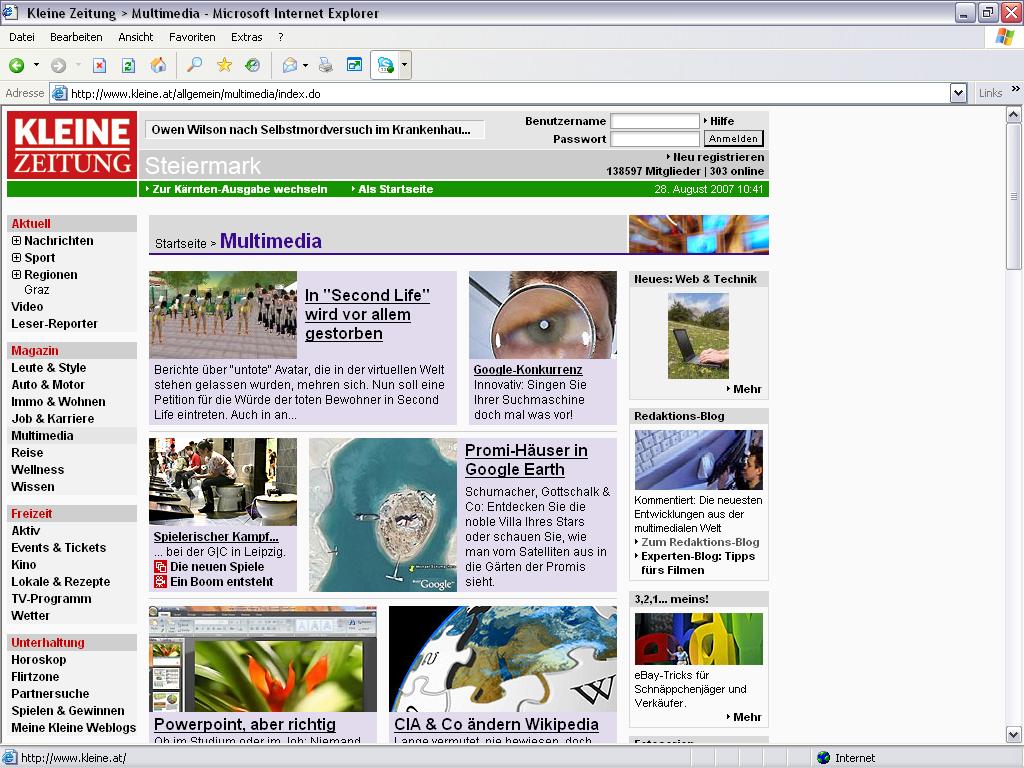The height and width of the screenshot is (768, 1024).
Task: Open the Extras menu
Action: (246, 37)
